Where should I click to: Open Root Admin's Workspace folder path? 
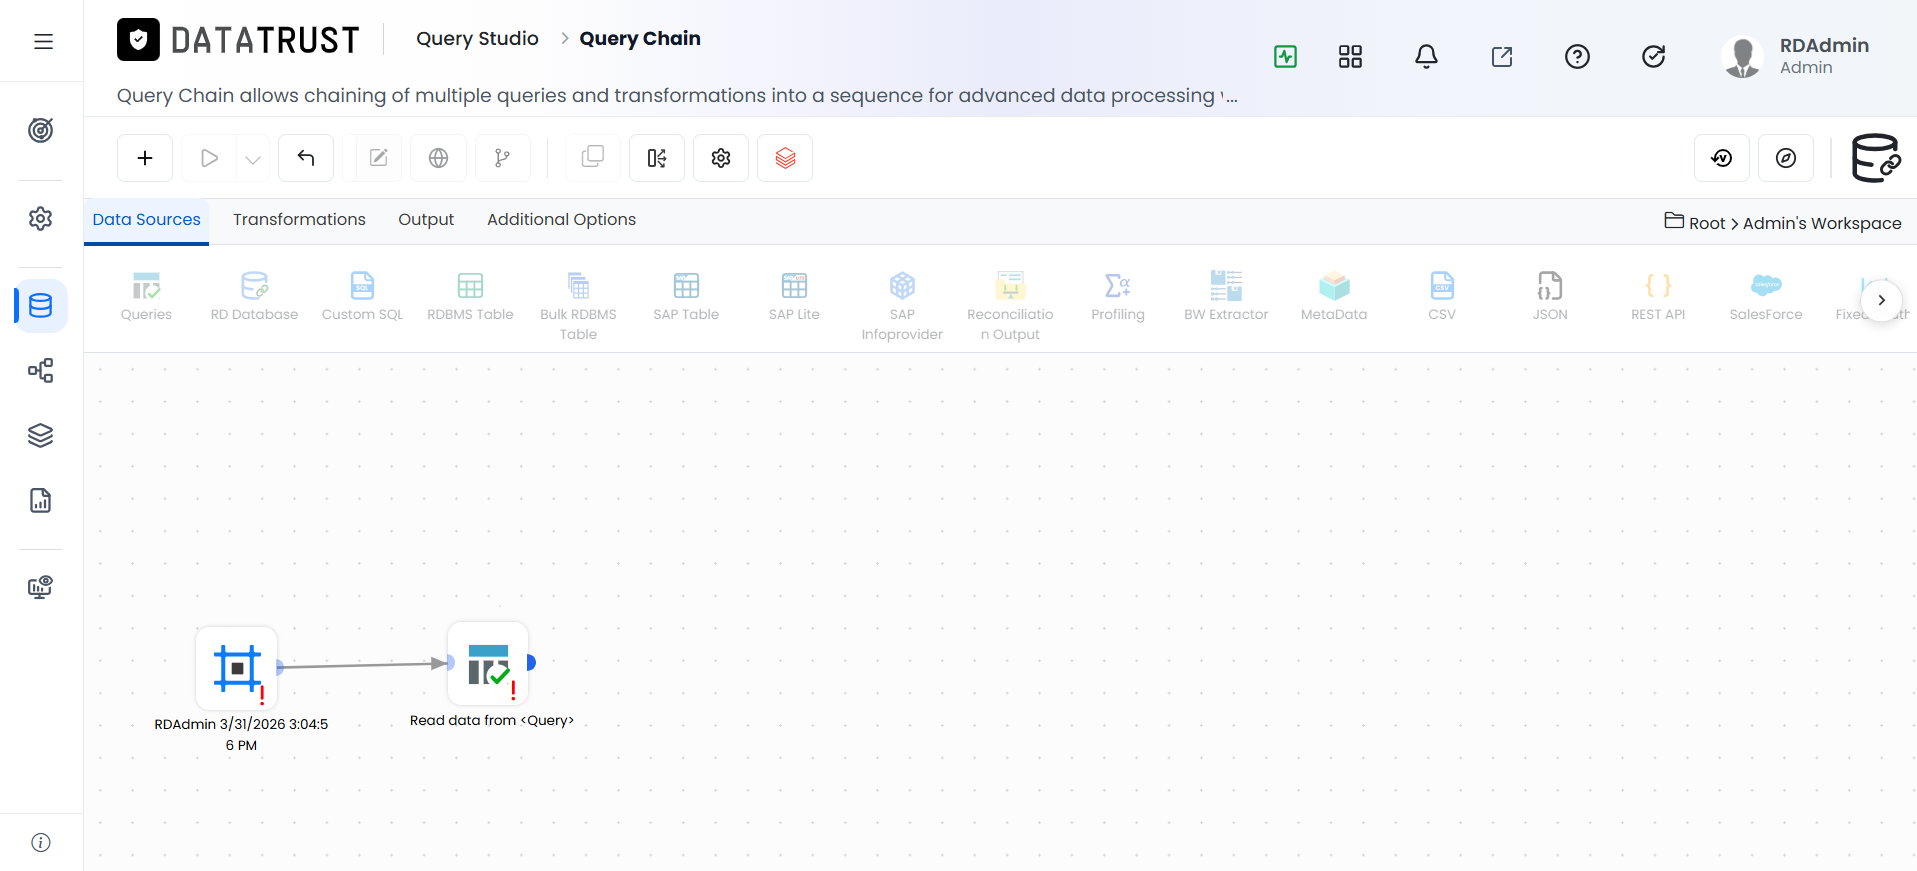pos(1783,222)
